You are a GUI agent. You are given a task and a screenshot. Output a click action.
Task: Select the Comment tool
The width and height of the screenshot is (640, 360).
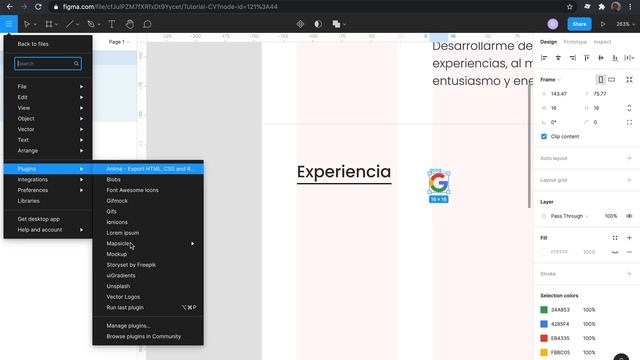coord(147,24)
